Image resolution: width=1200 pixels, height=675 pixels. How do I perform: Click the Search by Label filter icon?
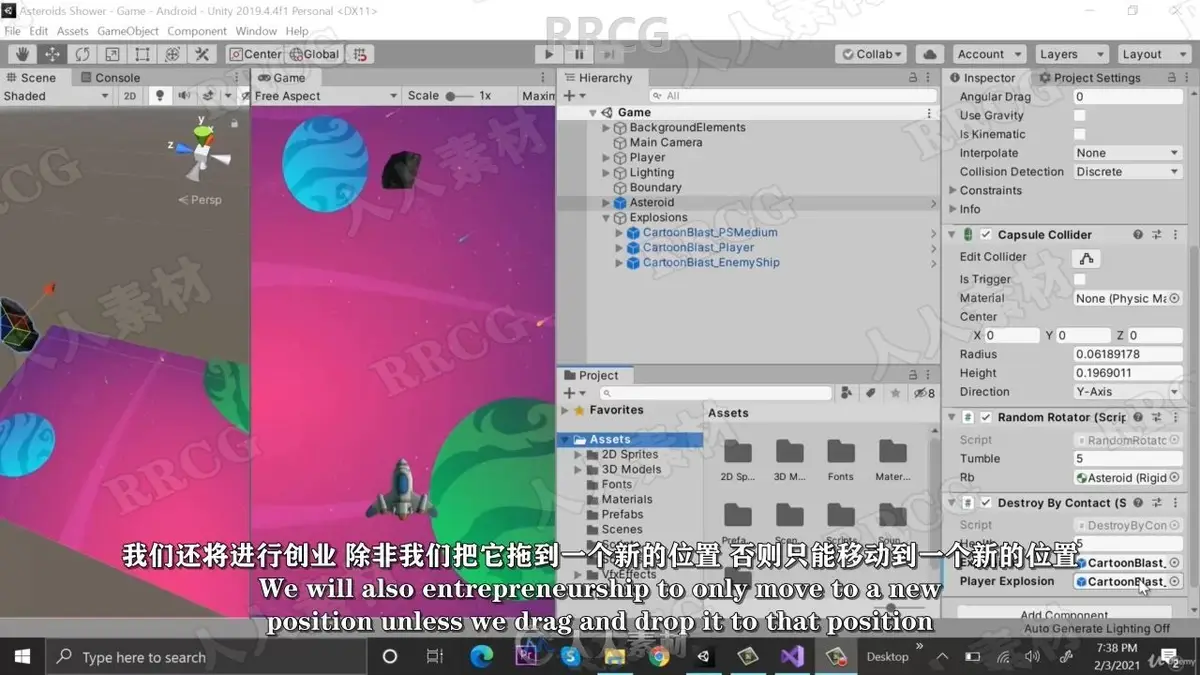pos(871,393)
